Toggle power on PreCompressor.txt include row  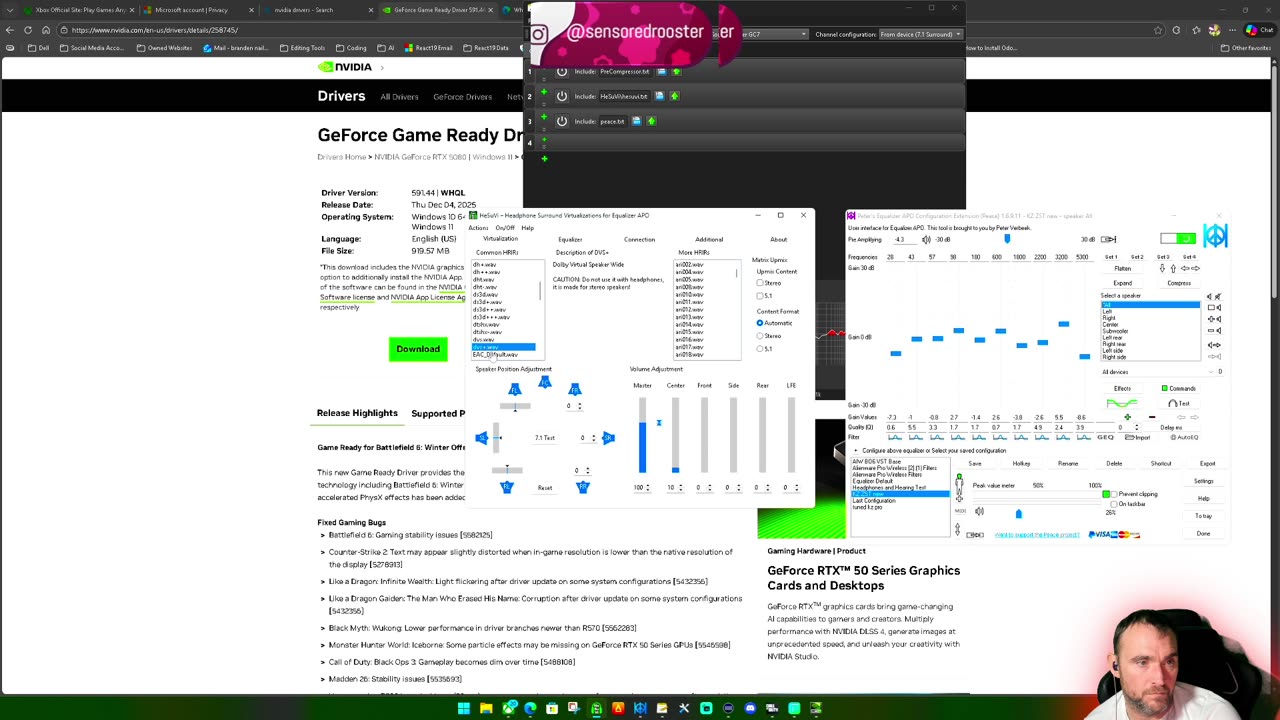coord(562,72)
